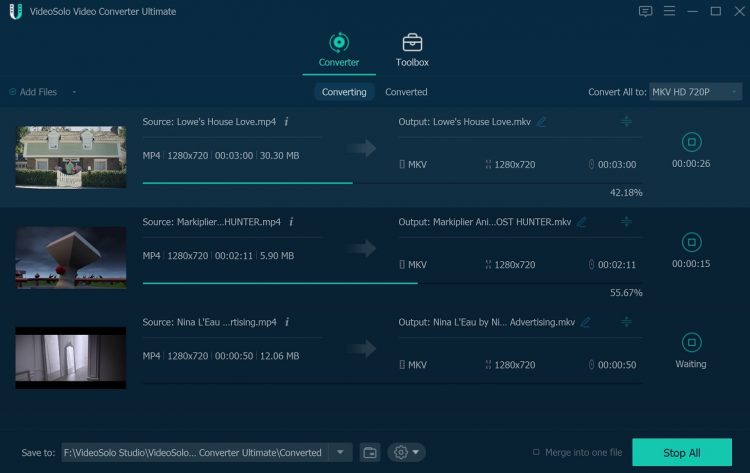
Task: Click the 55.67% progress value
Action: pos(626,293)
